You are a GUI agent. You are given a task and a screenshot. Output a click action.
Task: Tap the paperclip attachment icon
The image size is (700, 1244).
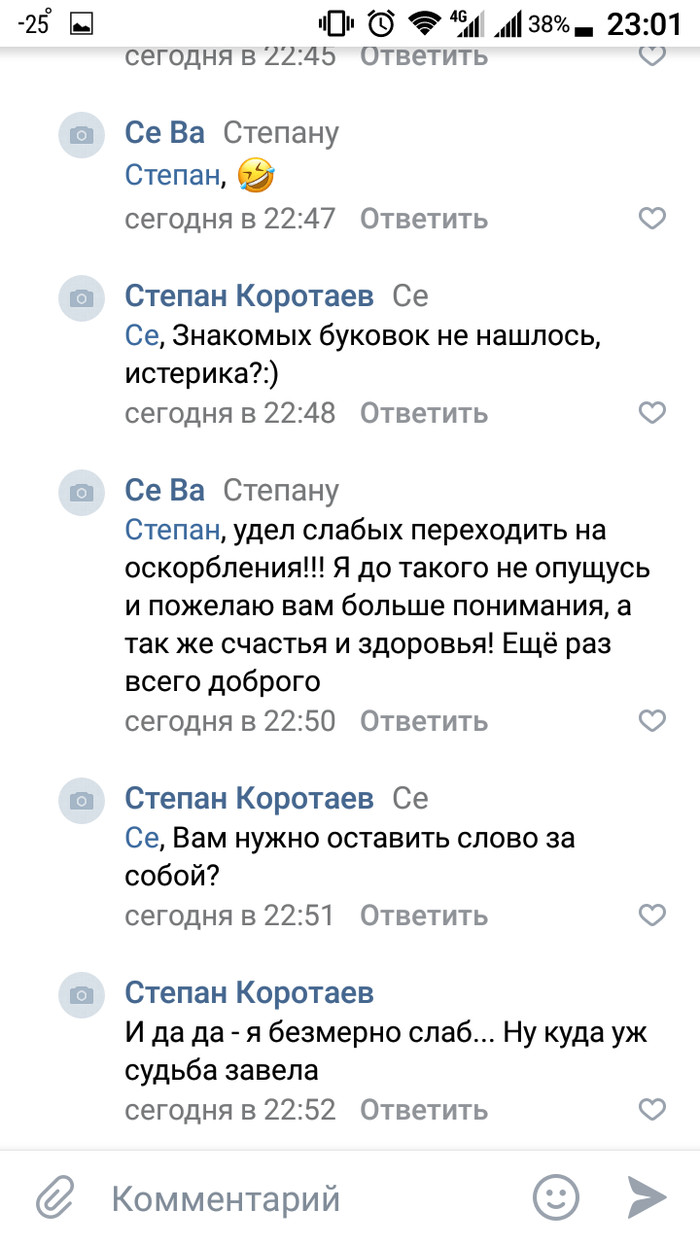57,1196
